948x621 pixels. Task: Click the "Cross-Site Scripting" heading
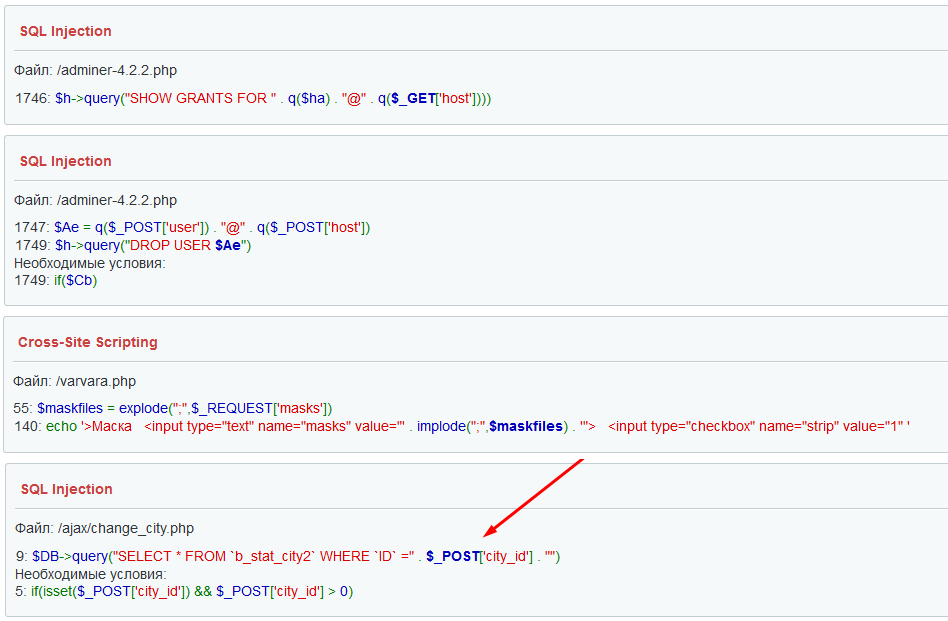coord(88,342)
